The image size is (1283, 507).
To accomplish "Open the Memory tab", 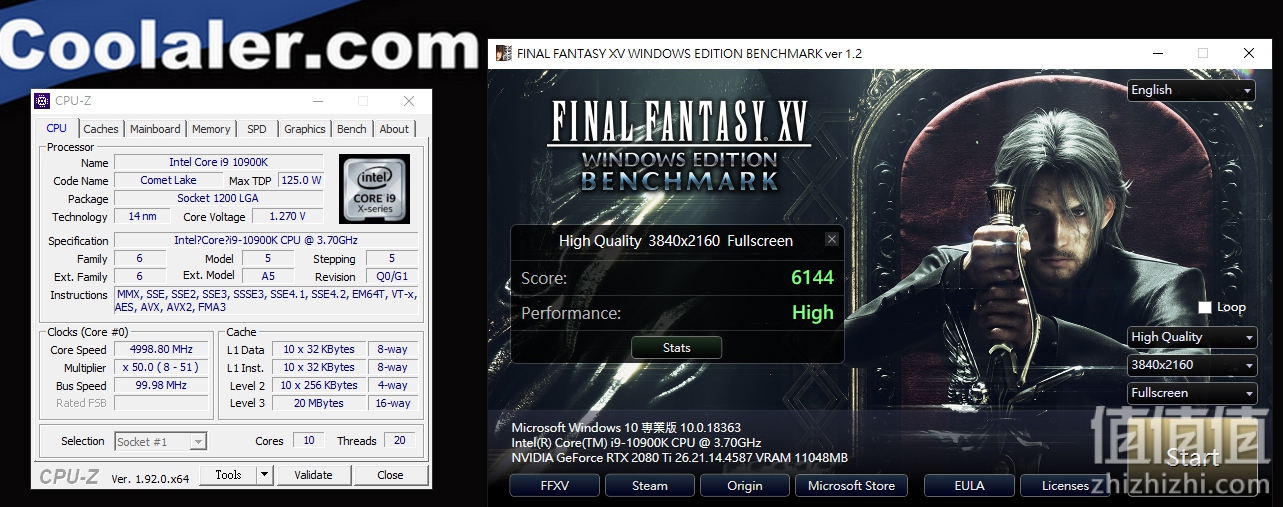I will tap(211, 129).
